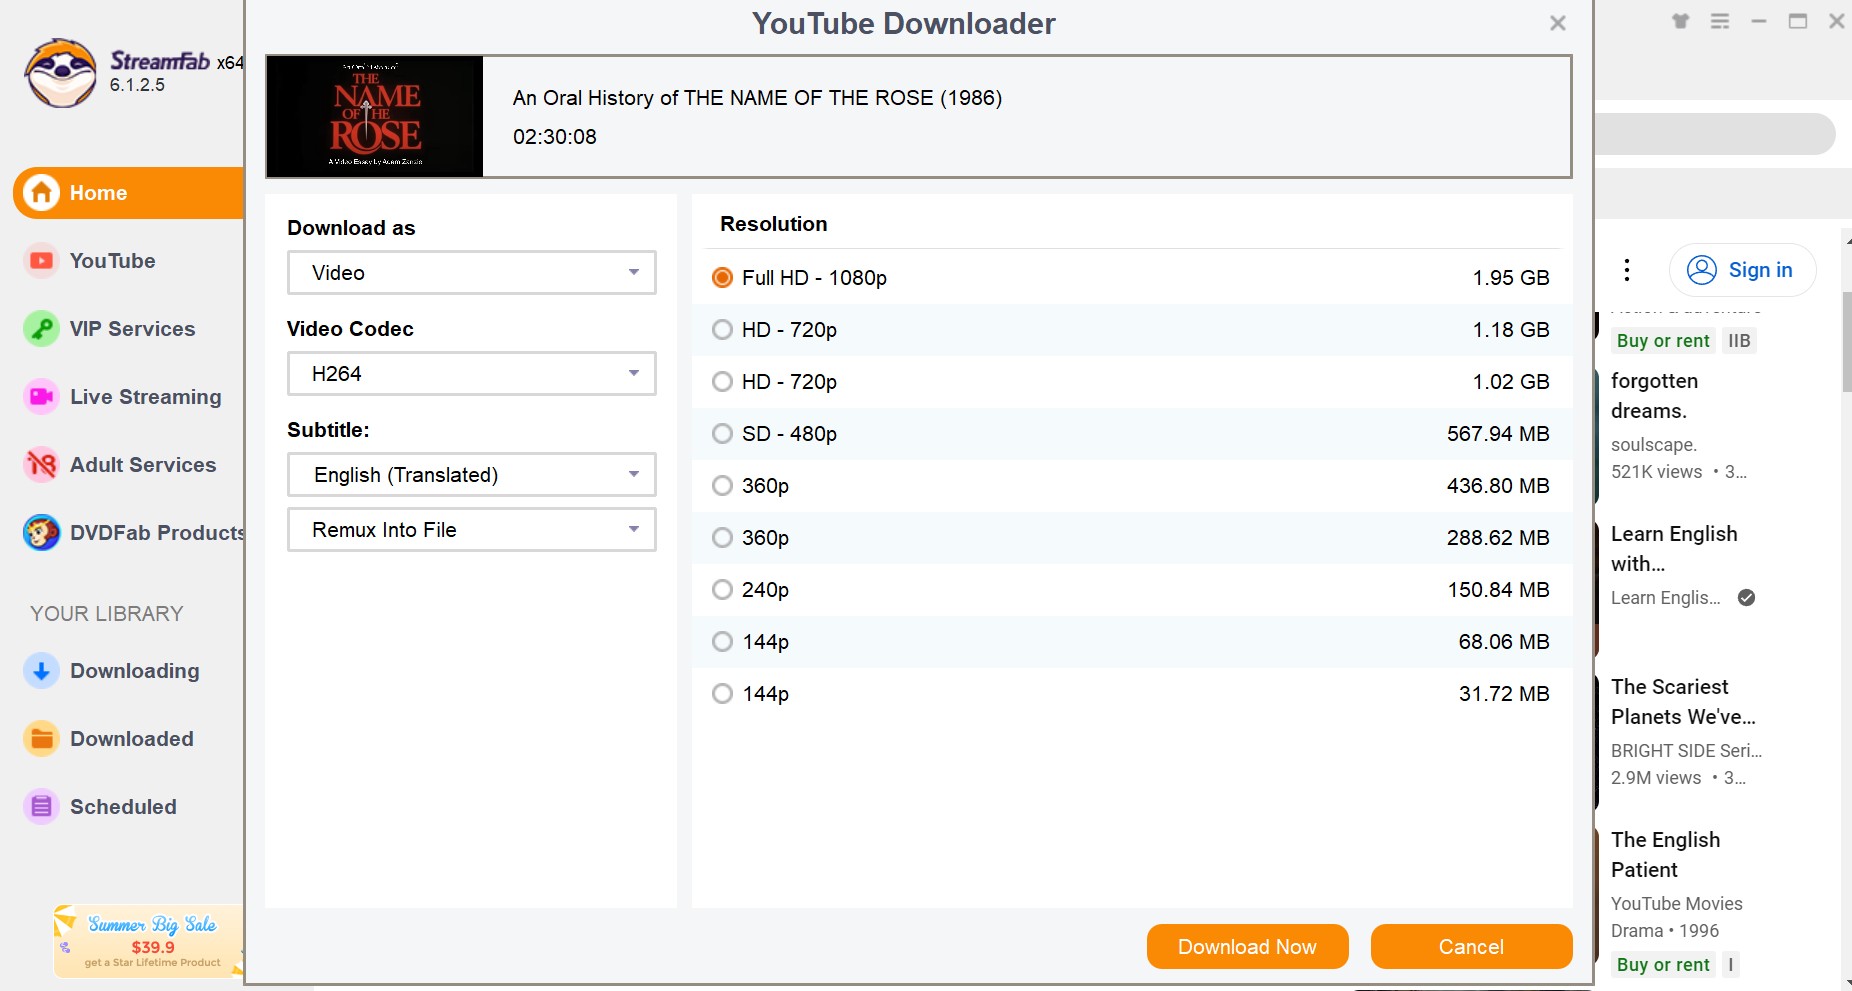Open 'forgotten dreams.' video recommendation

tap(1654, 396)
